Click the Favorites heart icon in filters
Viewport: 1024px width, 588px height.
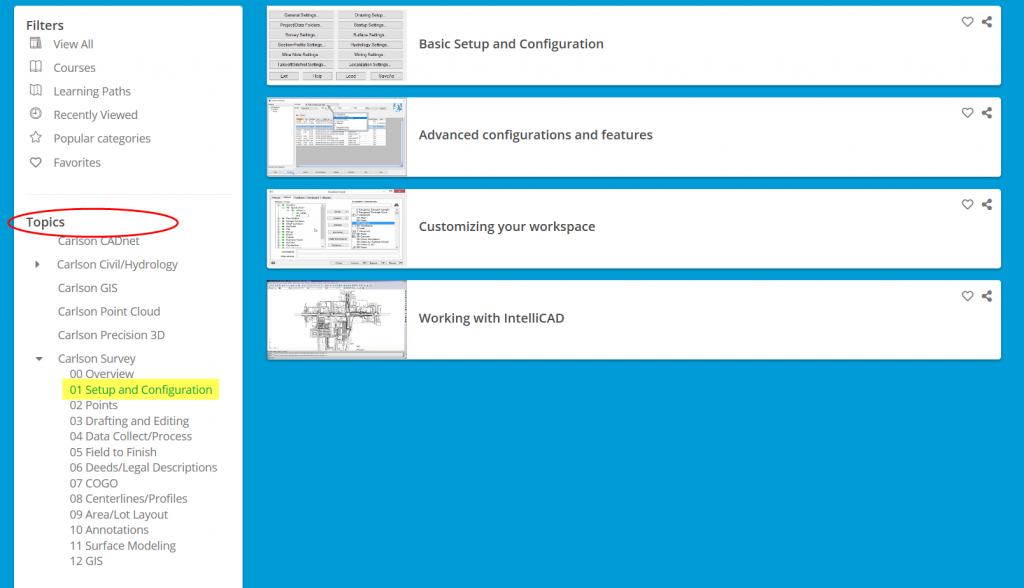pyautogui.click(x=36, y=162)
